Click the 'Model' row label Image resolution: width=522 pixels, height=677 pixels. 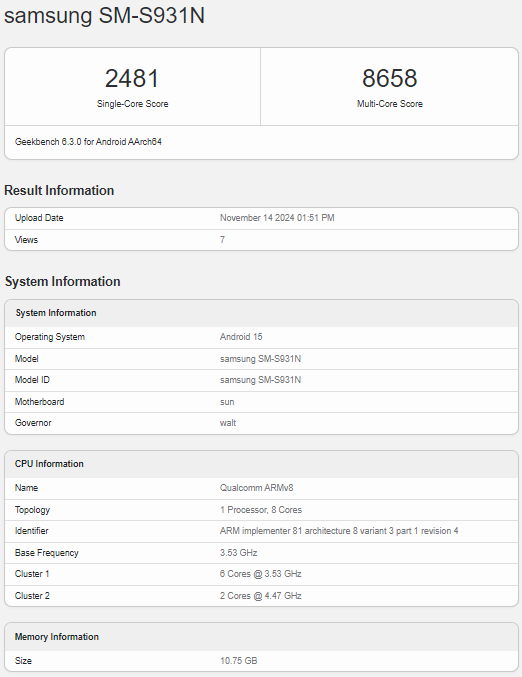pos(27,359)
